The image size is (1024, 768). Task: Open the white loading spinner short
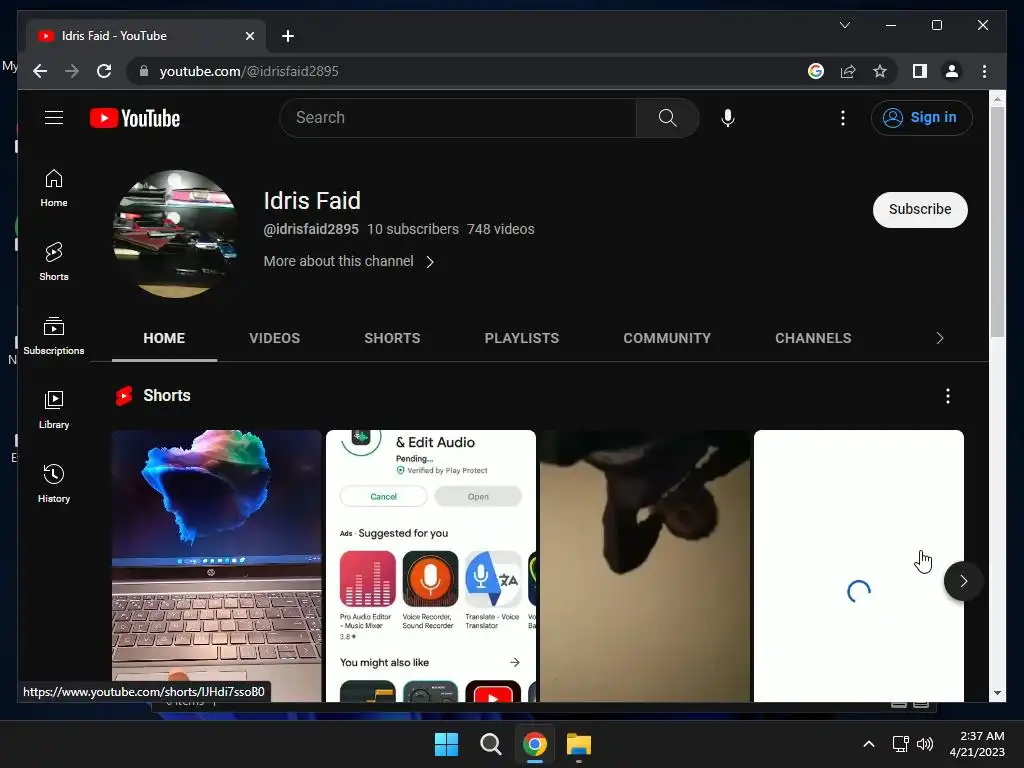point(858,566)
